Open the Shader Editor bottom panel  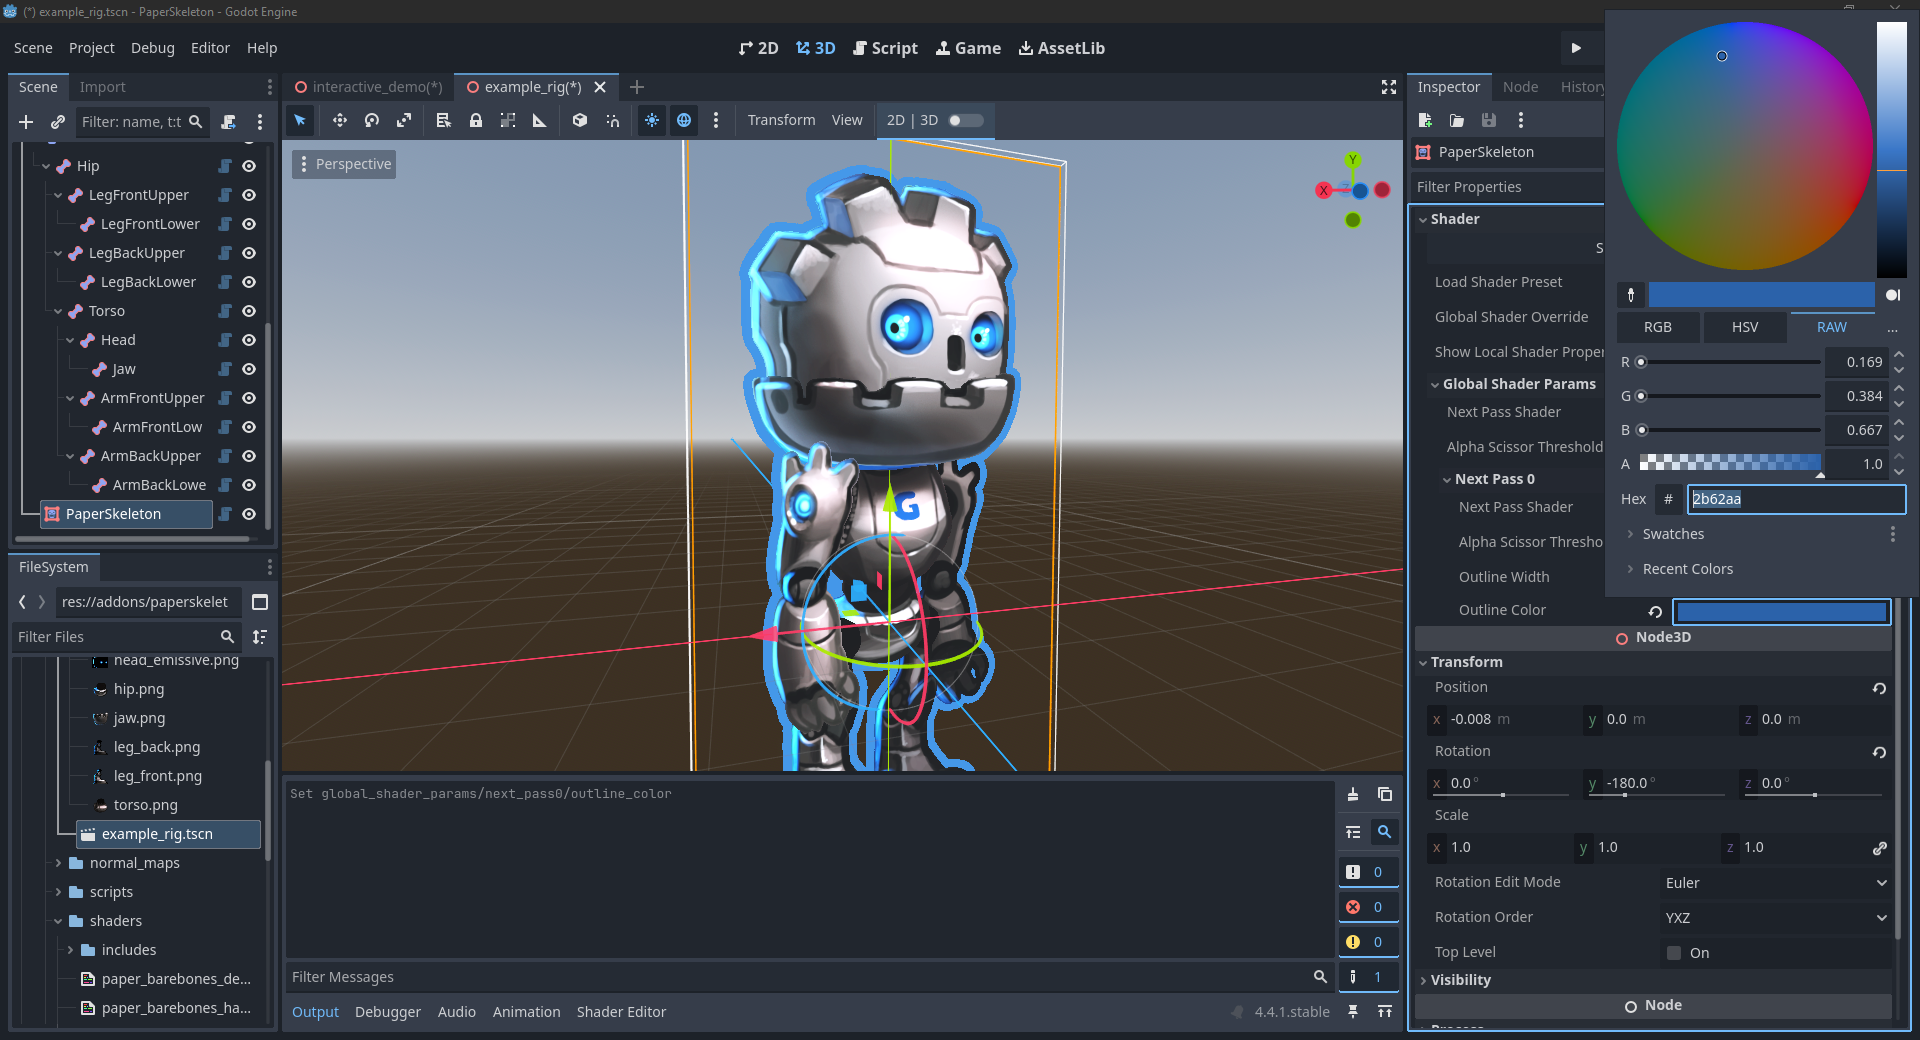point(621,1012)
